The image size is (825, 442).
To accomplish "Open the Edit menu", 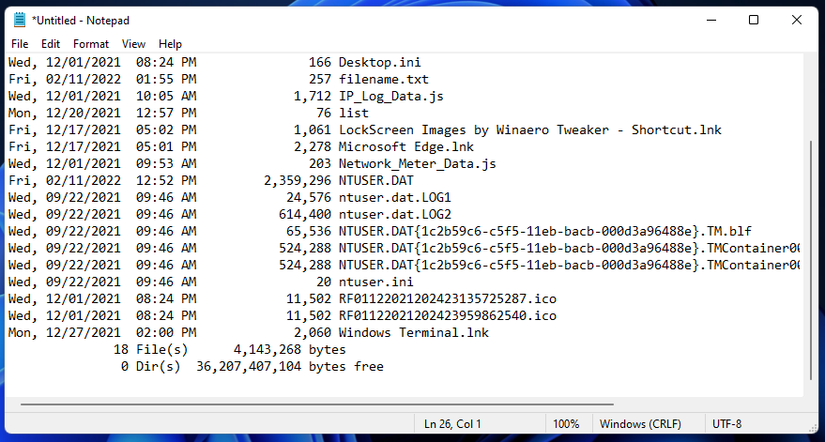I will click(x=51, y=44).
